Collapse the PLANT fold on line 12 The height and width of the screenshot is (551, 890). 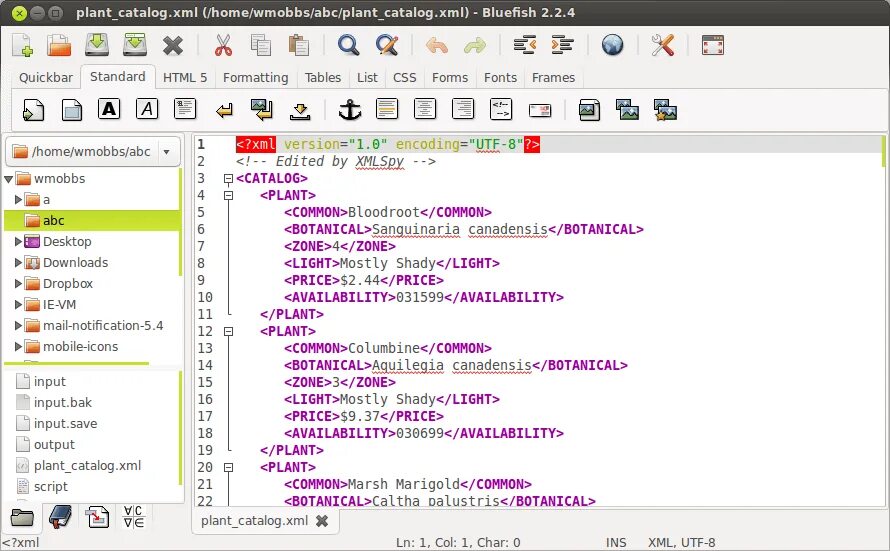[228, 331]
